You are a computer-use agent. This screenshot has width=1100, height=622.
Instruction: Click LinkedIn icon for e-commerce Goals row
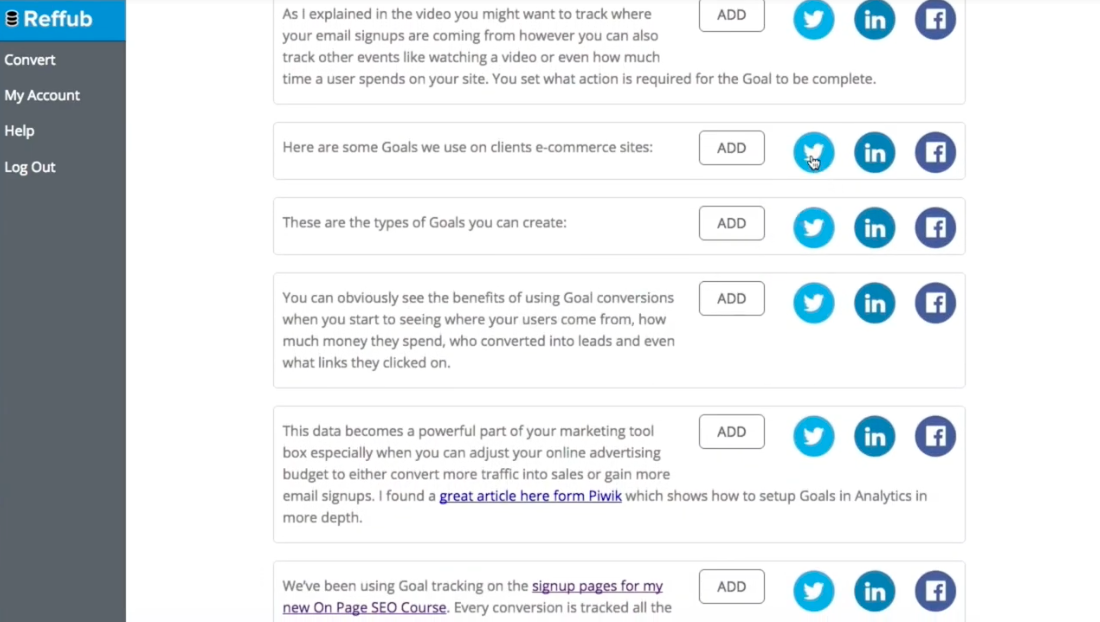(874, 152)
